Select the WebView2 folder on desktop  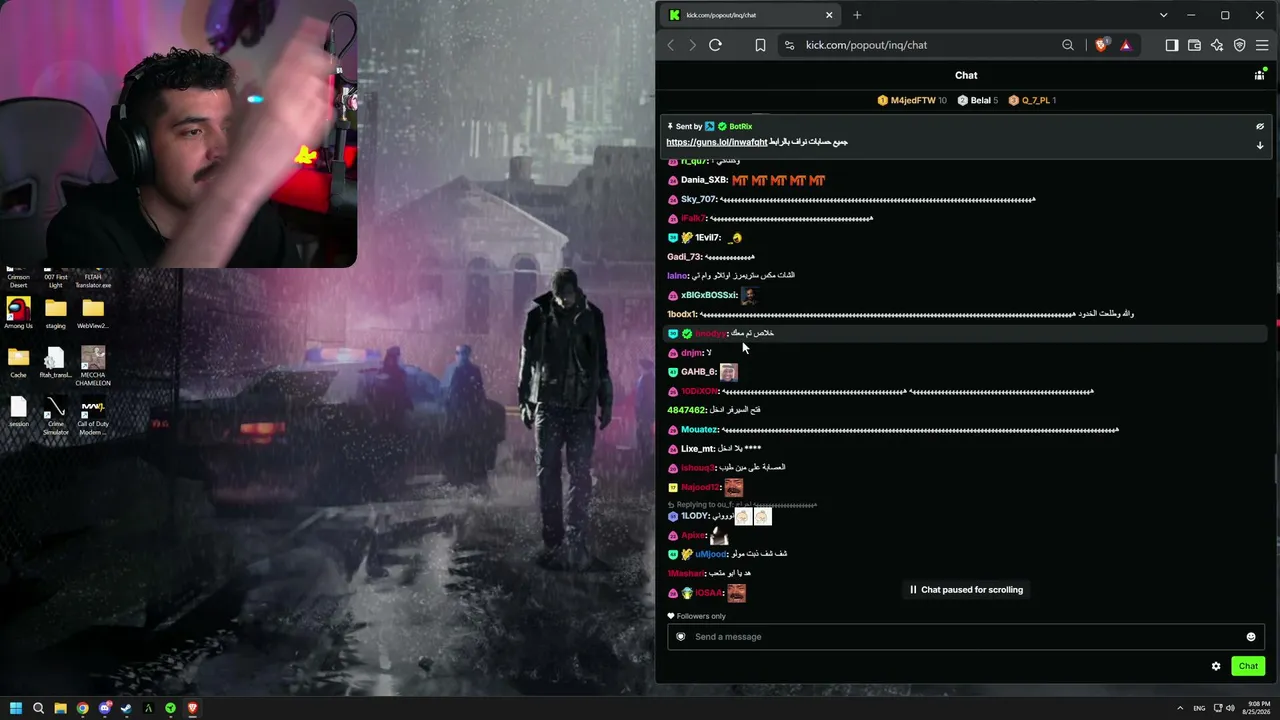(x=93, y=313)
